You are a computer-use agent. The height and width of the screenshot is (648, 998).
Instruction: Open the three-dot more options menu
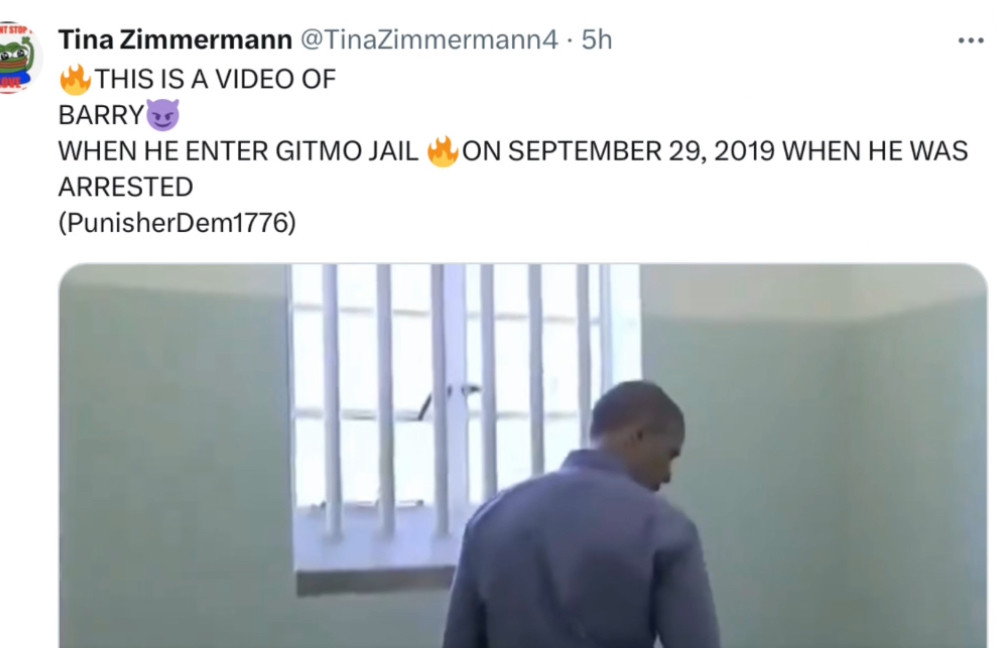[x=970, y=41]
